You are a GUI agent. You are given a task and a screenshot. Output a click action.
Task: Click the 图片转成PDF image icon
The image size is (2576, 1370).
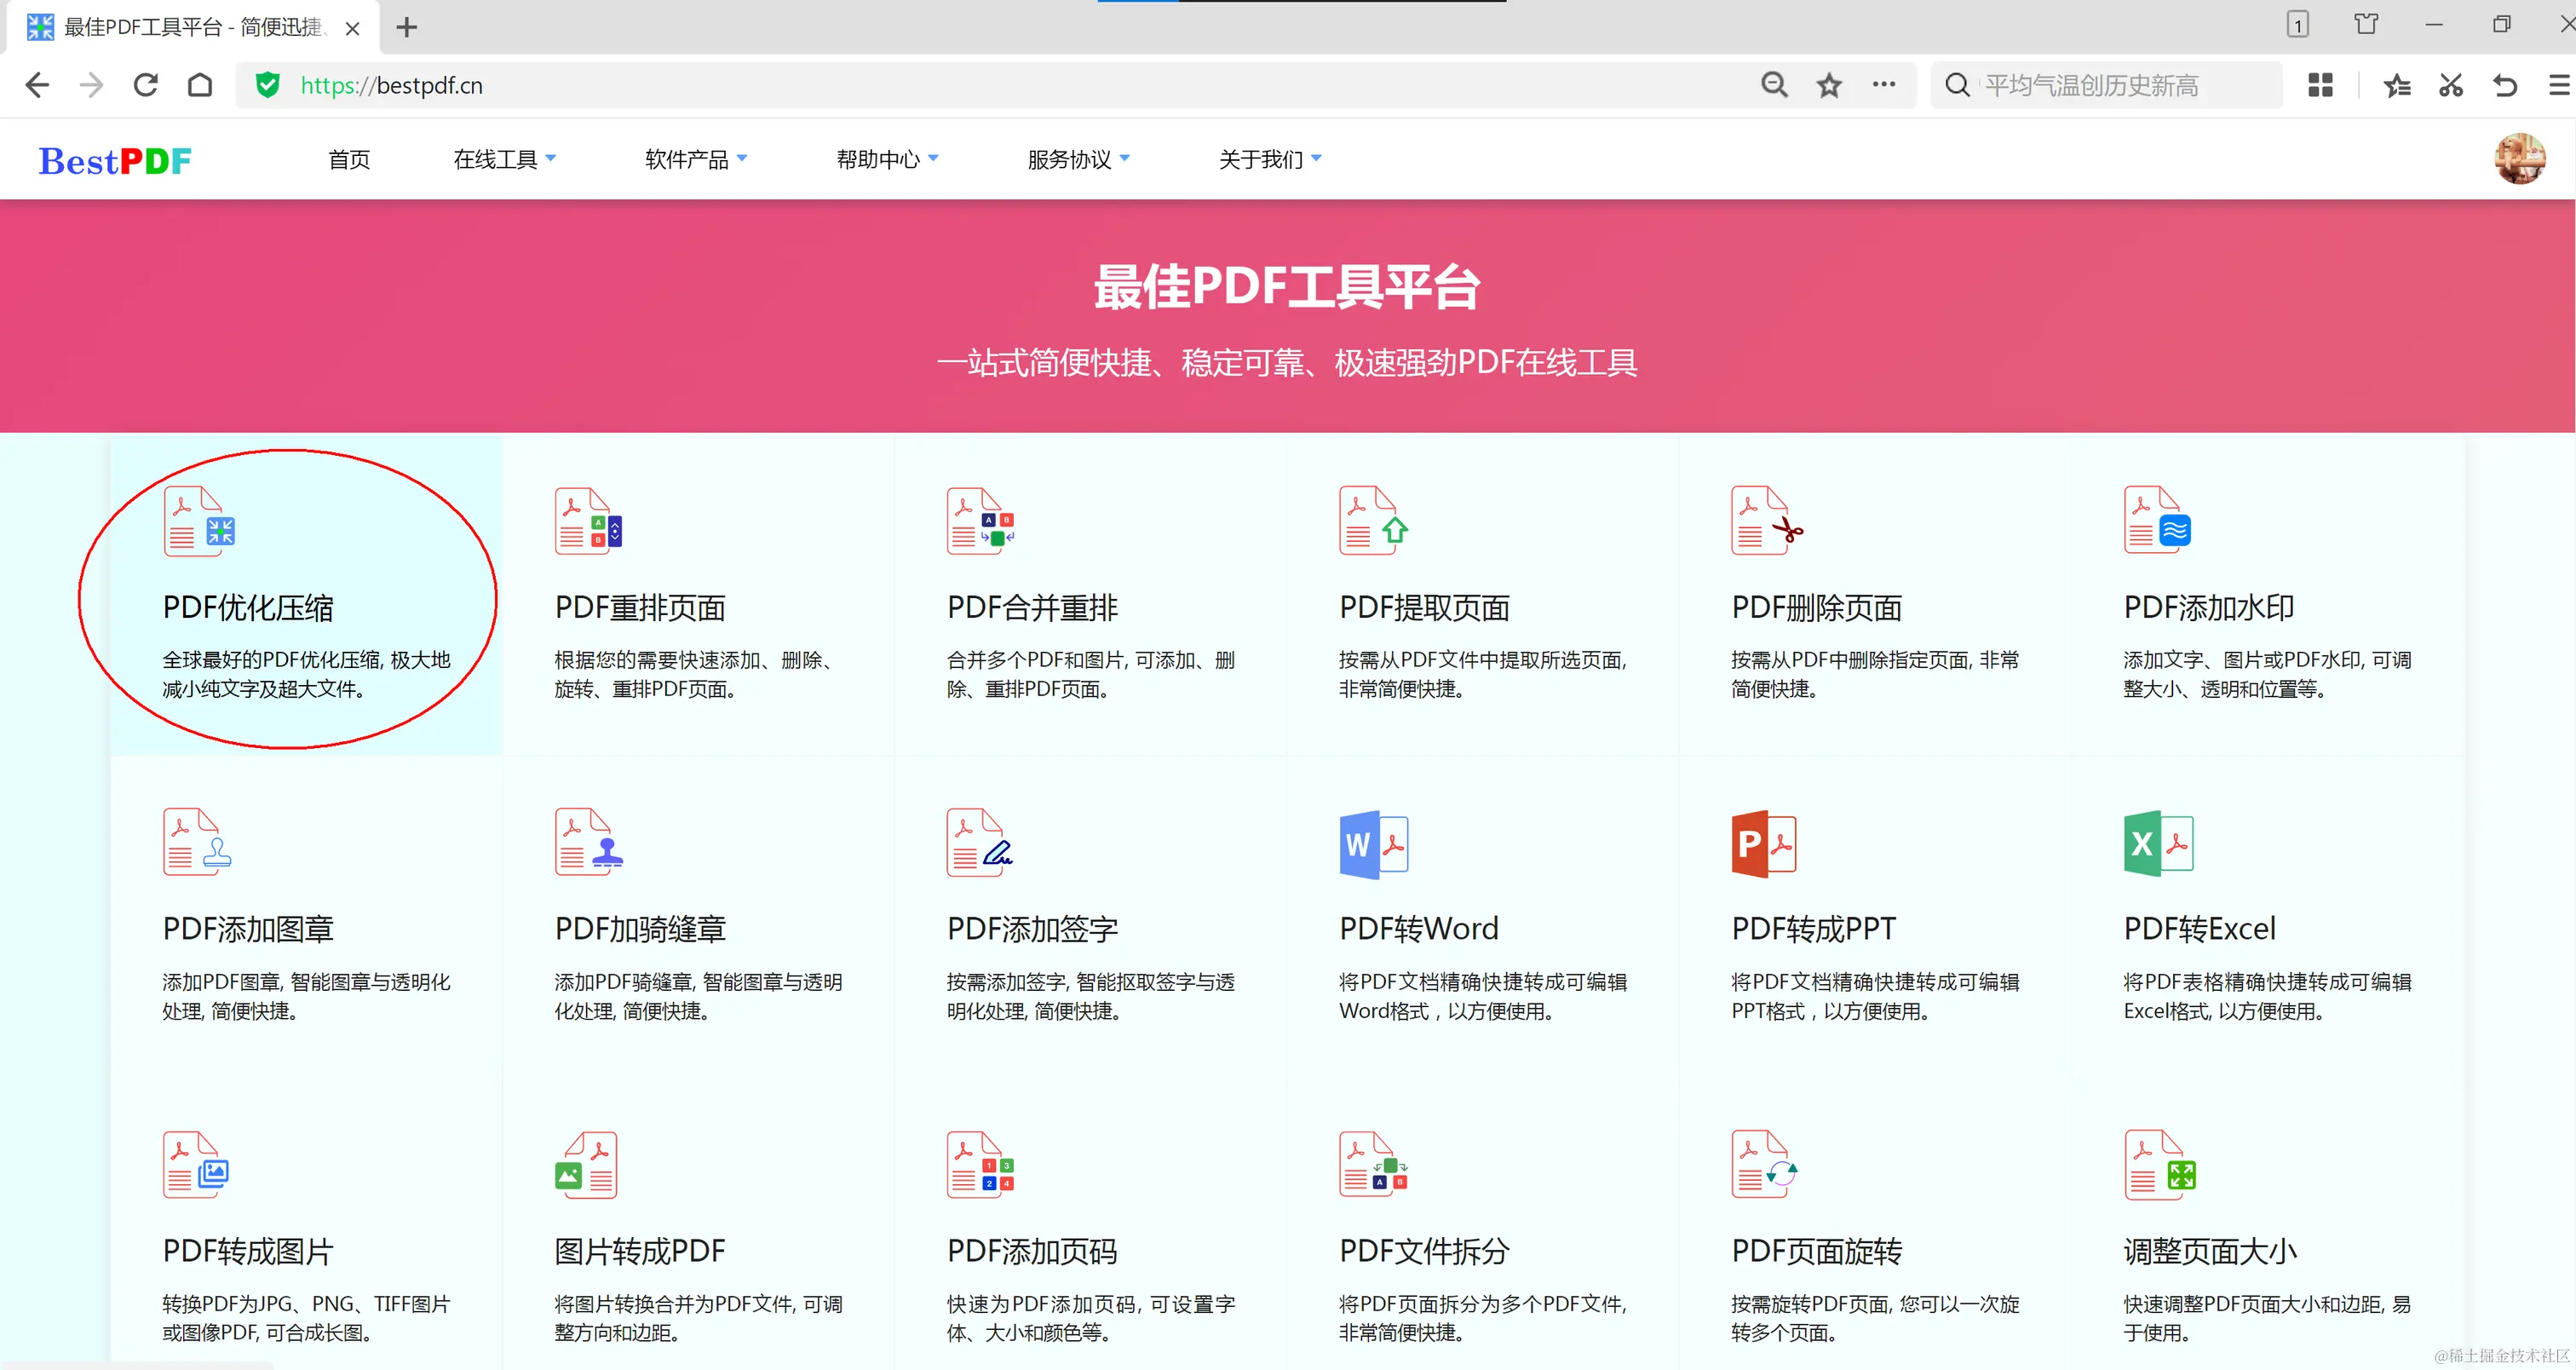pyautogui.click(x=586, y=1165)
